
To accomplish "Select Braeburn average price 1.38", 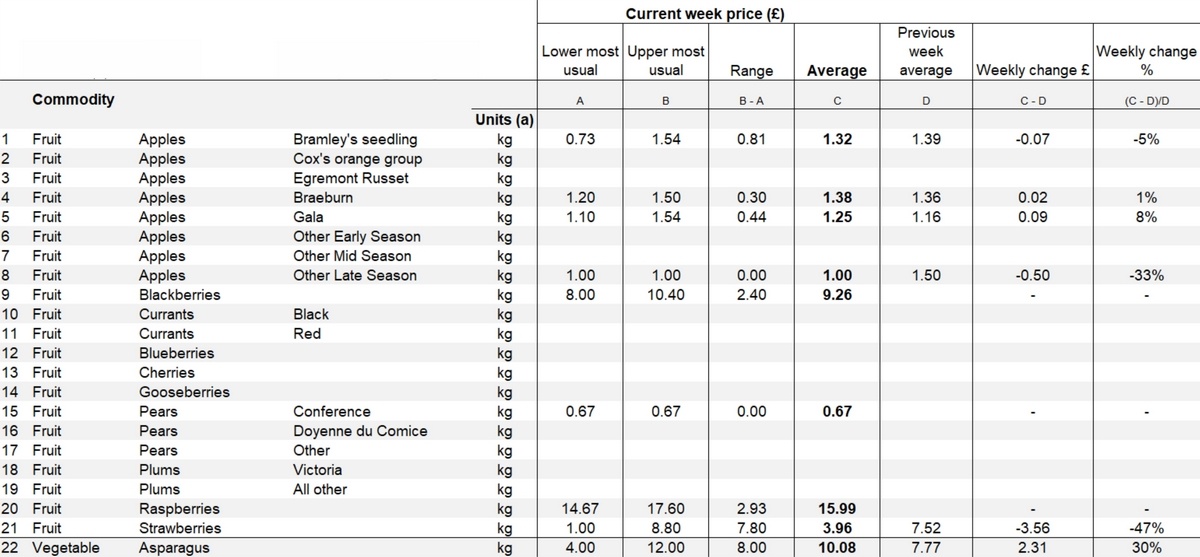I will point(836,198).
